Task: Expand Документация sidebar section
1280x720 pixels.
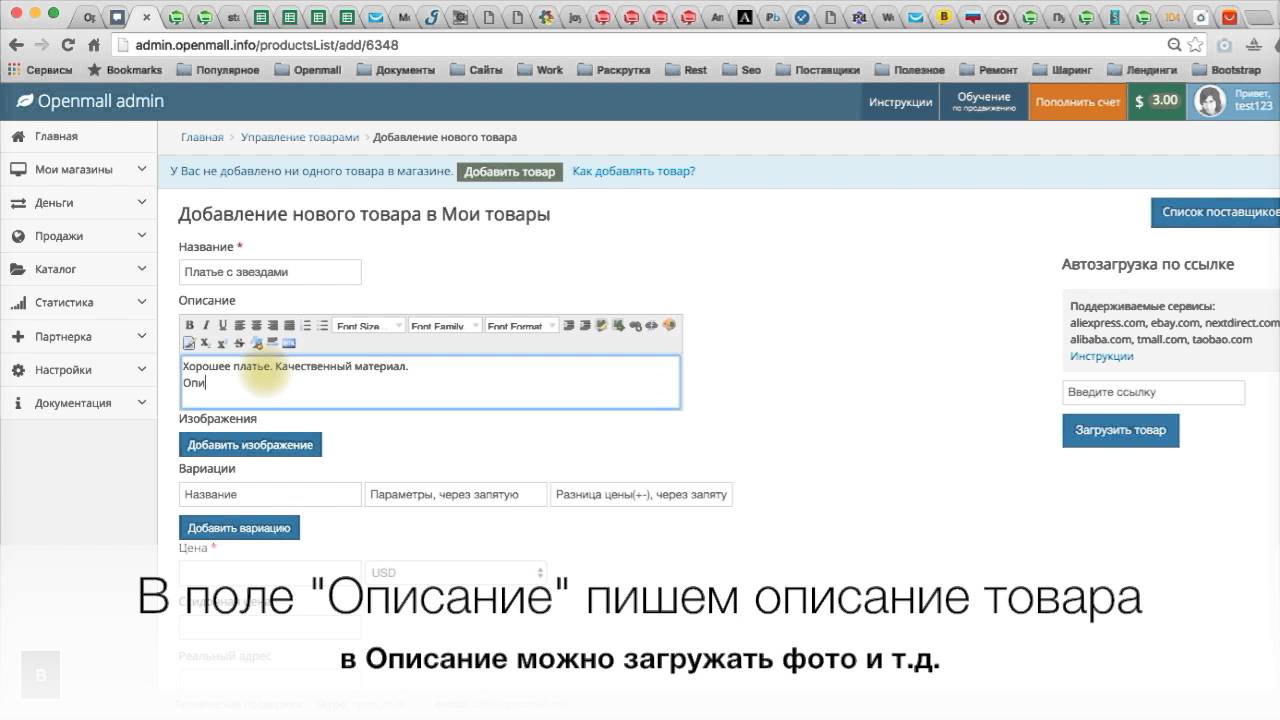Action: point(79,403)
